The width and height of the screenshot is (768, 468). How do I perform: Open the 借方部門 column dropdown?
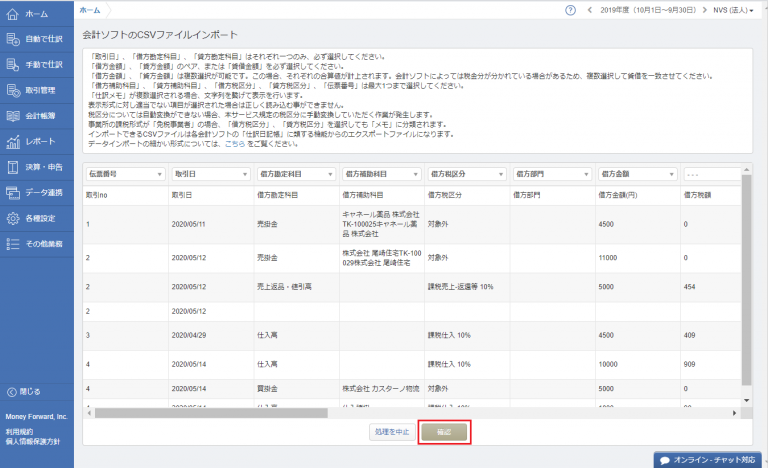pyautogui.click(x=552, y=174)
